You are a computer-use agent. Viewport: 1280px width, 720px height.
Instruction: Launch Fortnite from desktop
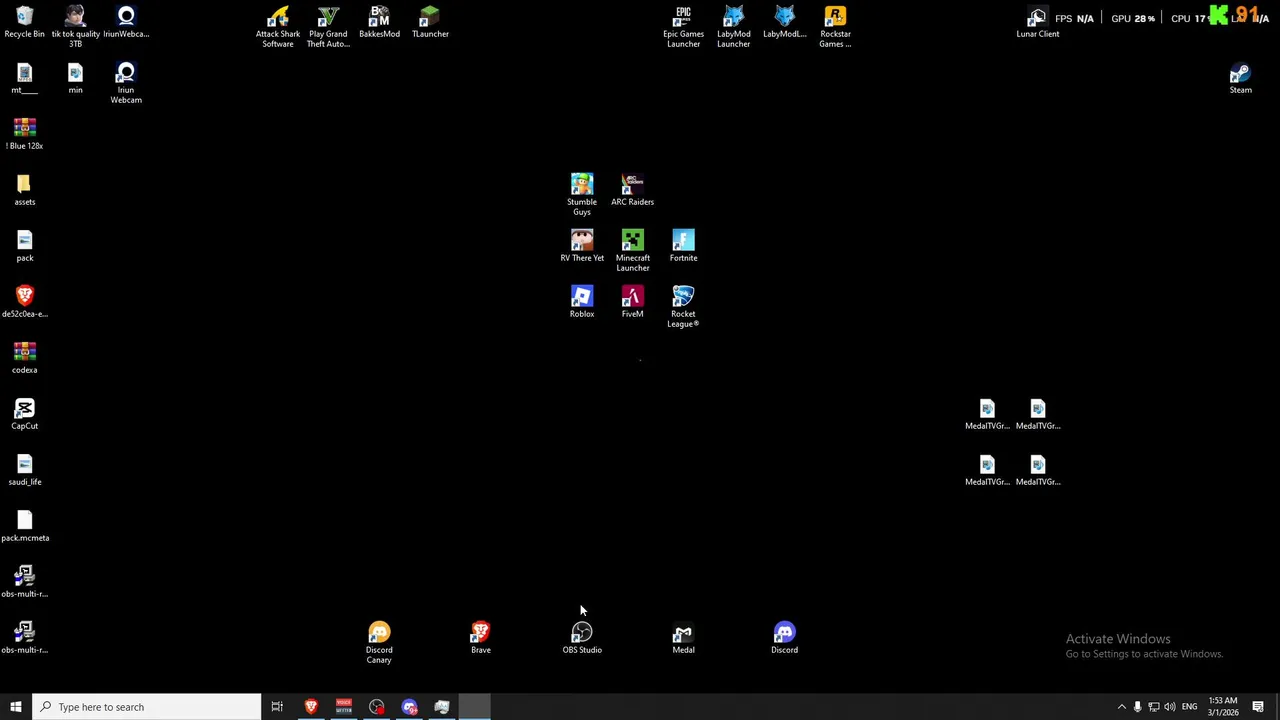click(683, 246)
